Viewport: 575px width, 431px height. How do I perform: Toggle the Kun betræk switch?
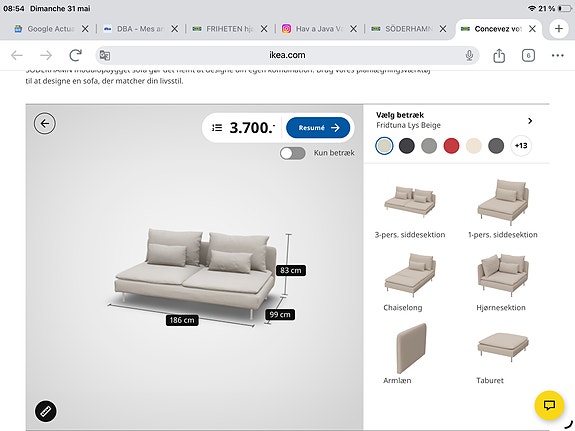click(292, 153)
